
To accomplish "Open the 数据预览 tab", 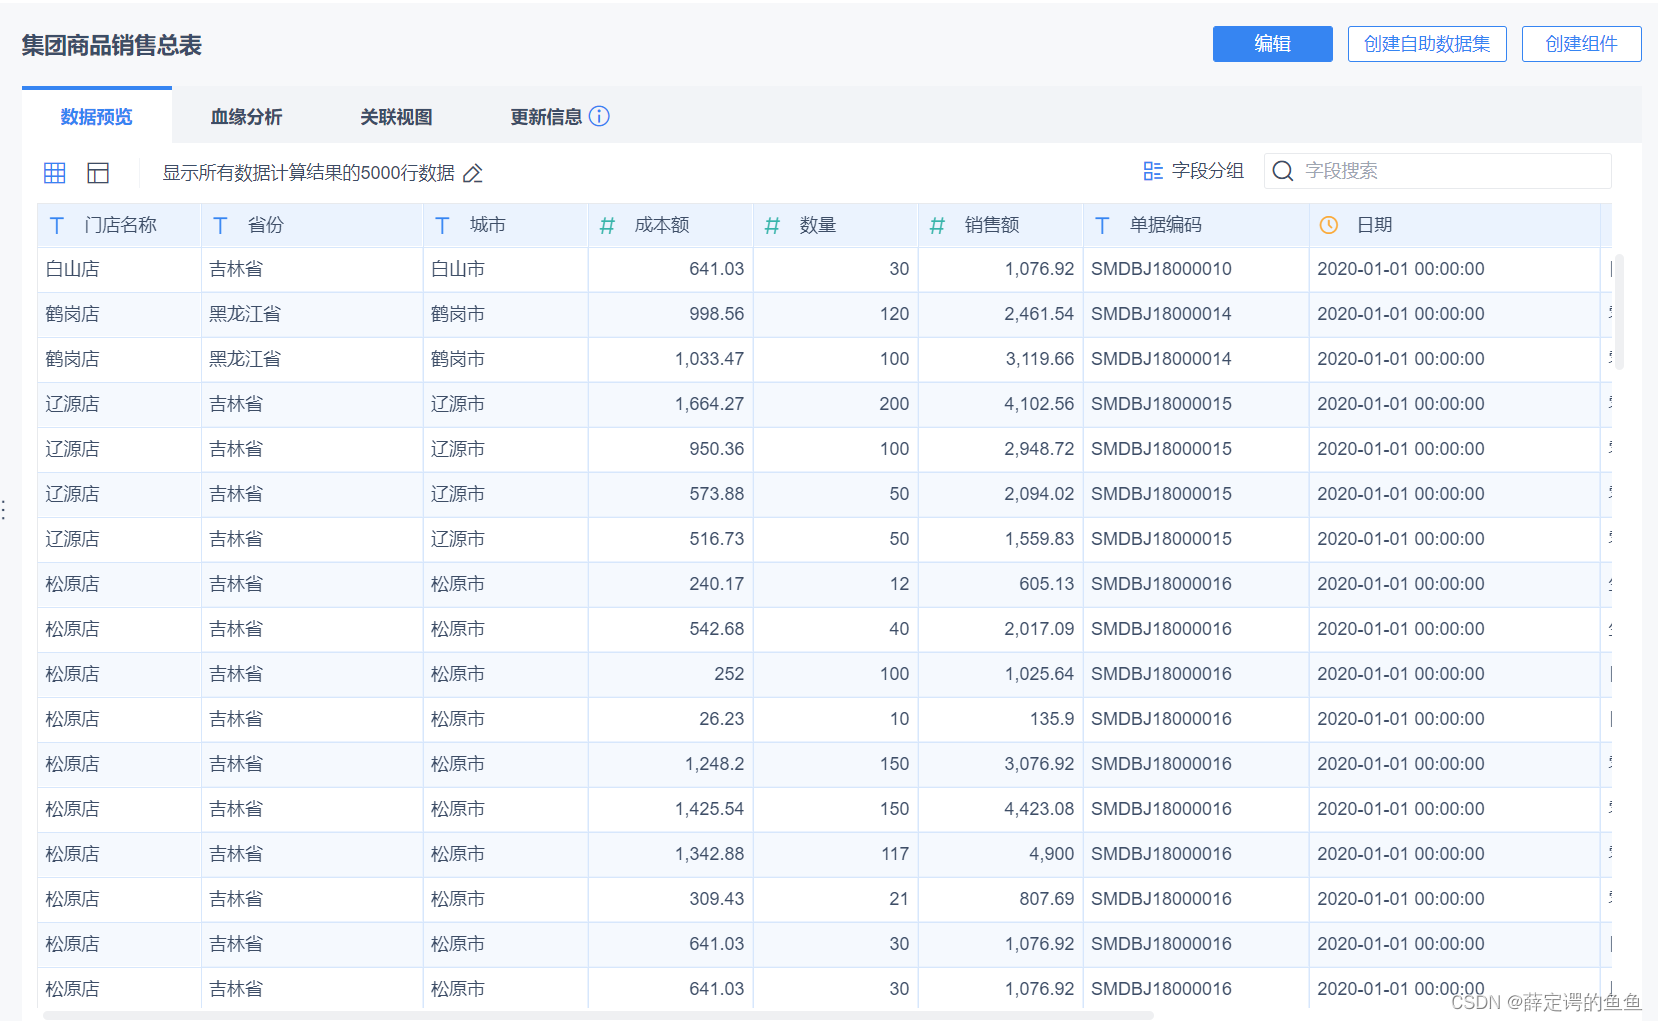I will coord(97,116).
